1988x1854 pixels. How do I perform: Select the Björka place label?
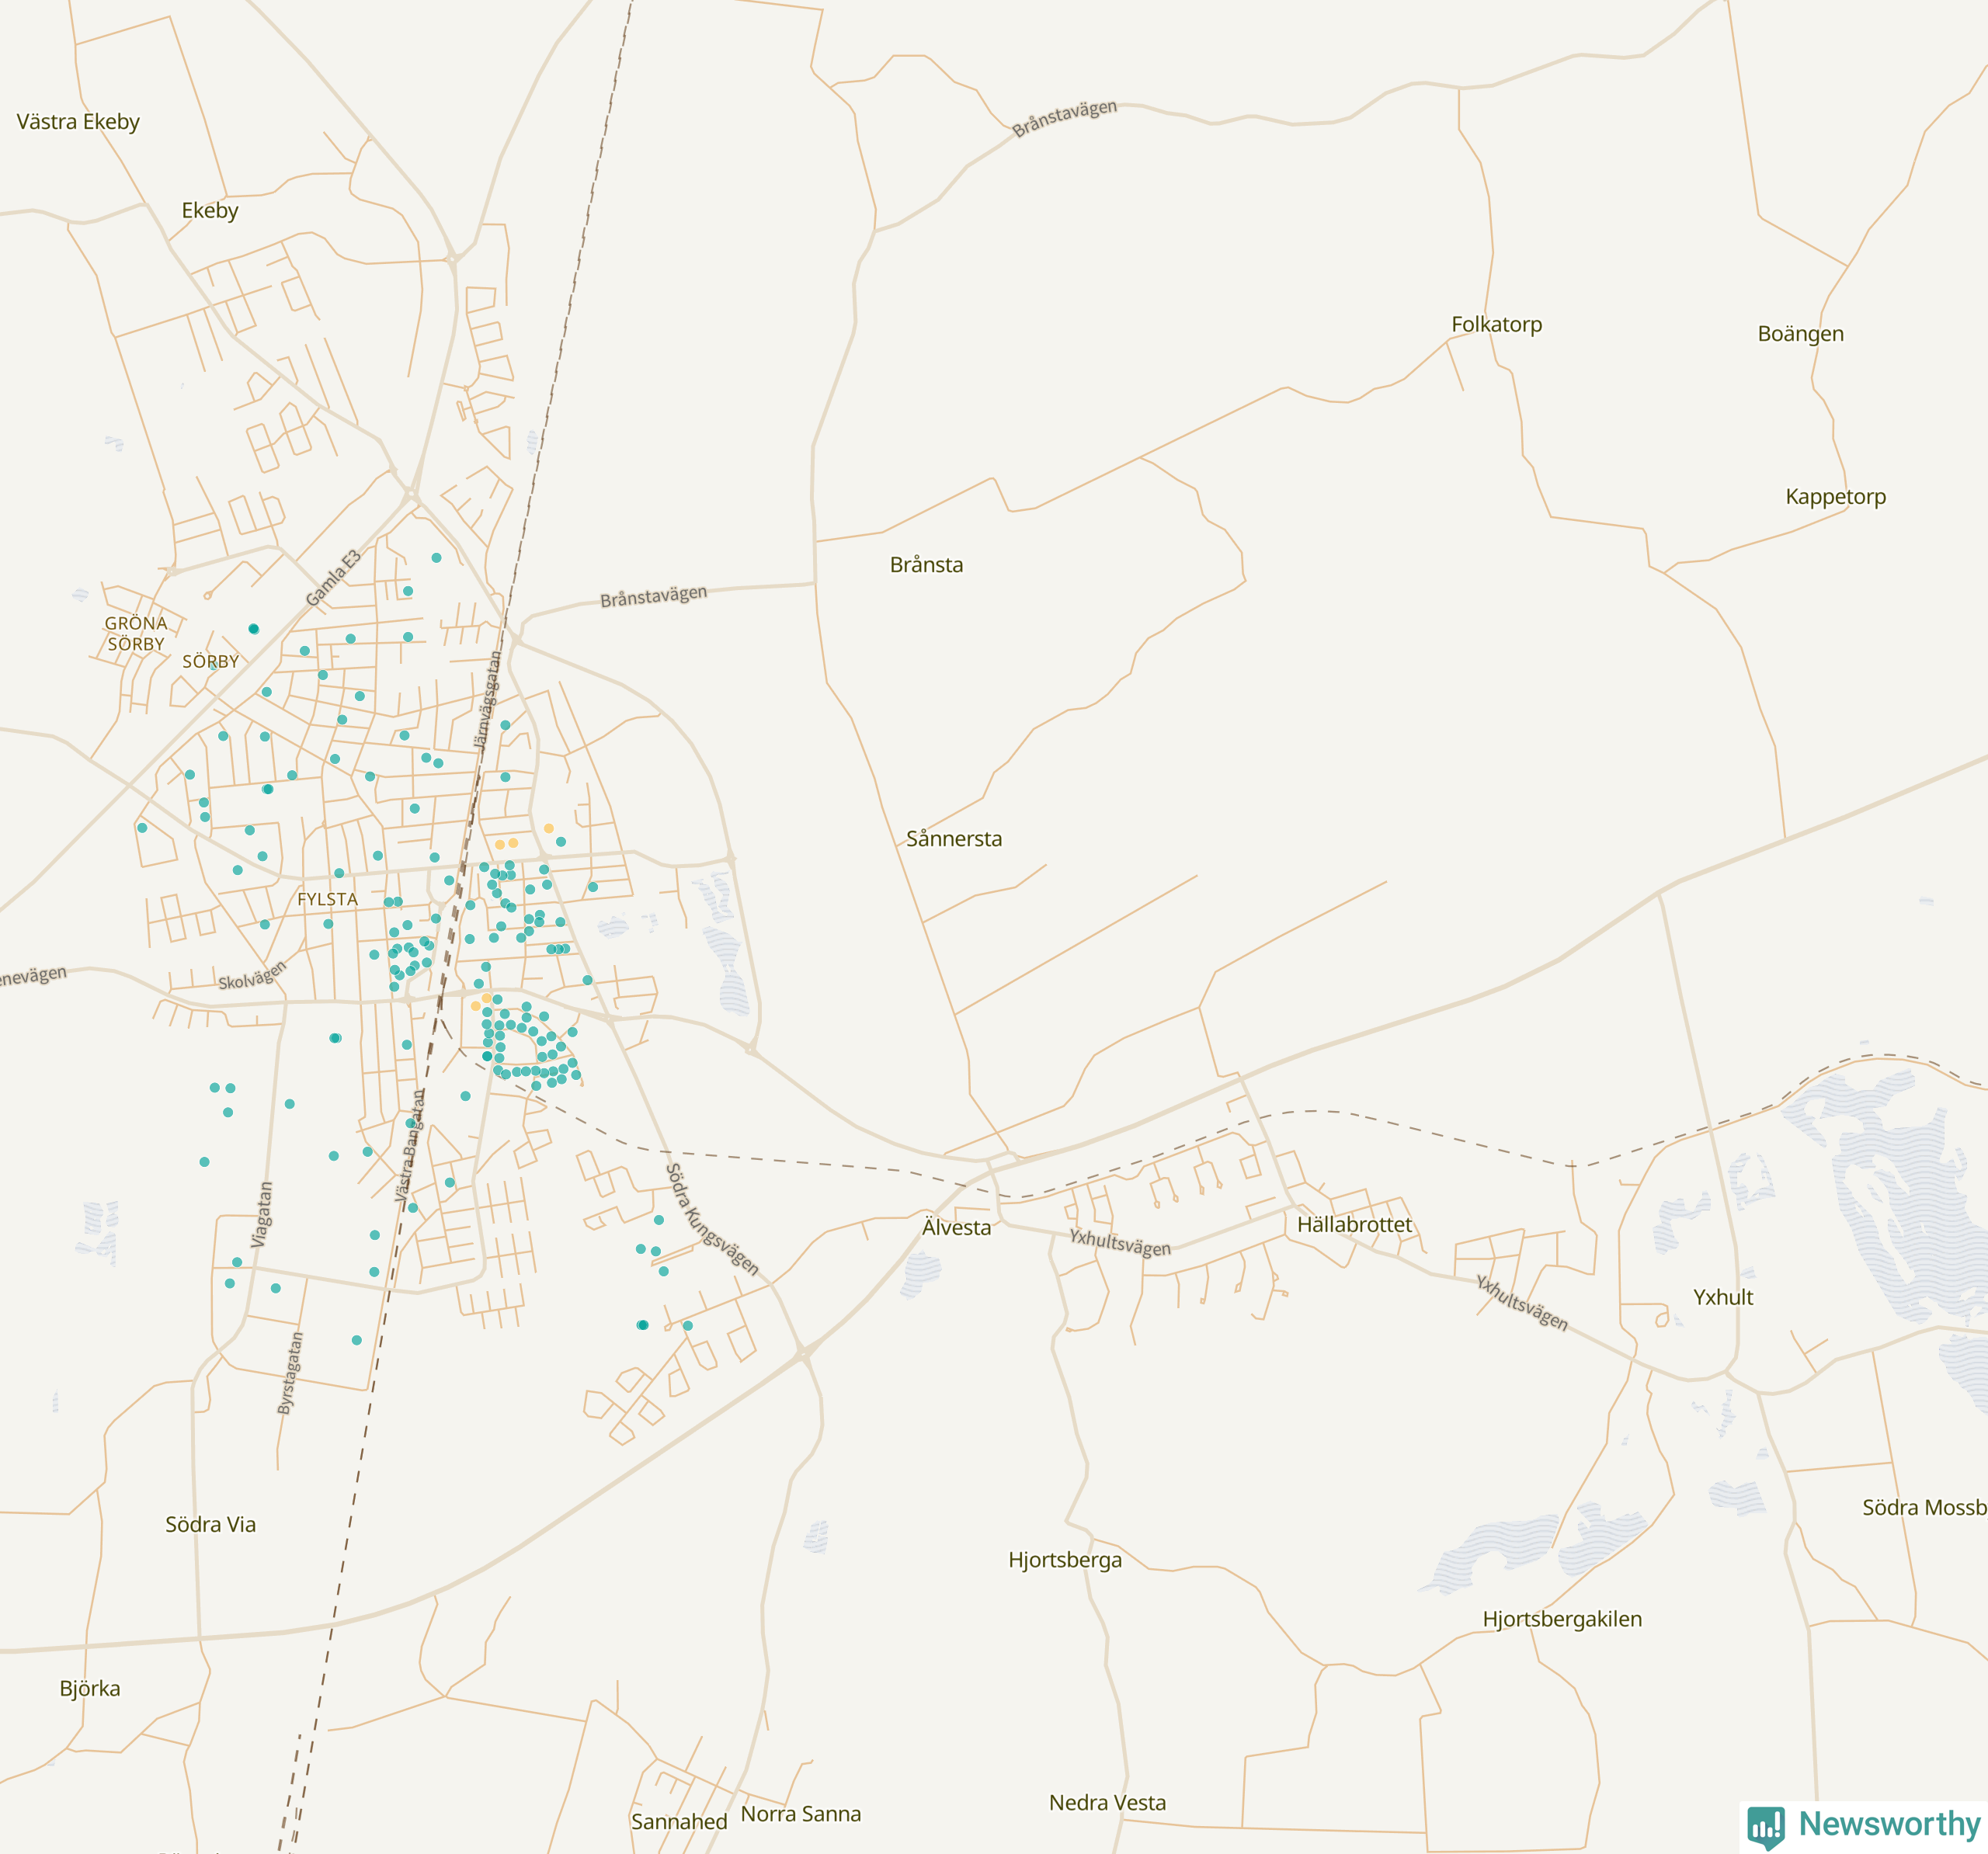click(90, 1689)
